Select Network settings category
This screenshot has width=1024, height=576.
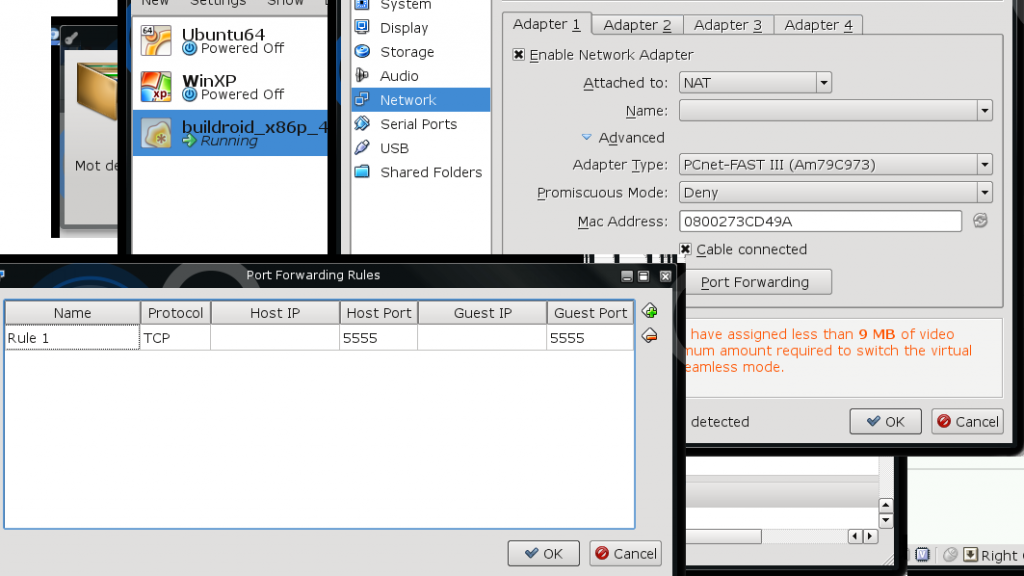pyautogui.click(x=421, y=100)
